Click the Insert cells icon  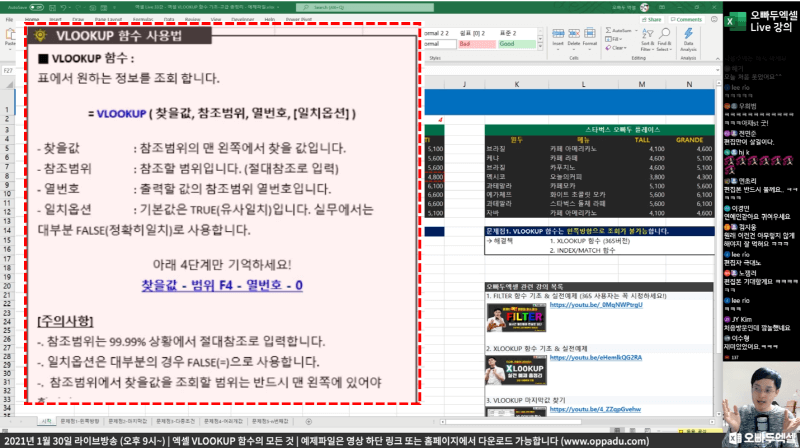click(558, 36)
